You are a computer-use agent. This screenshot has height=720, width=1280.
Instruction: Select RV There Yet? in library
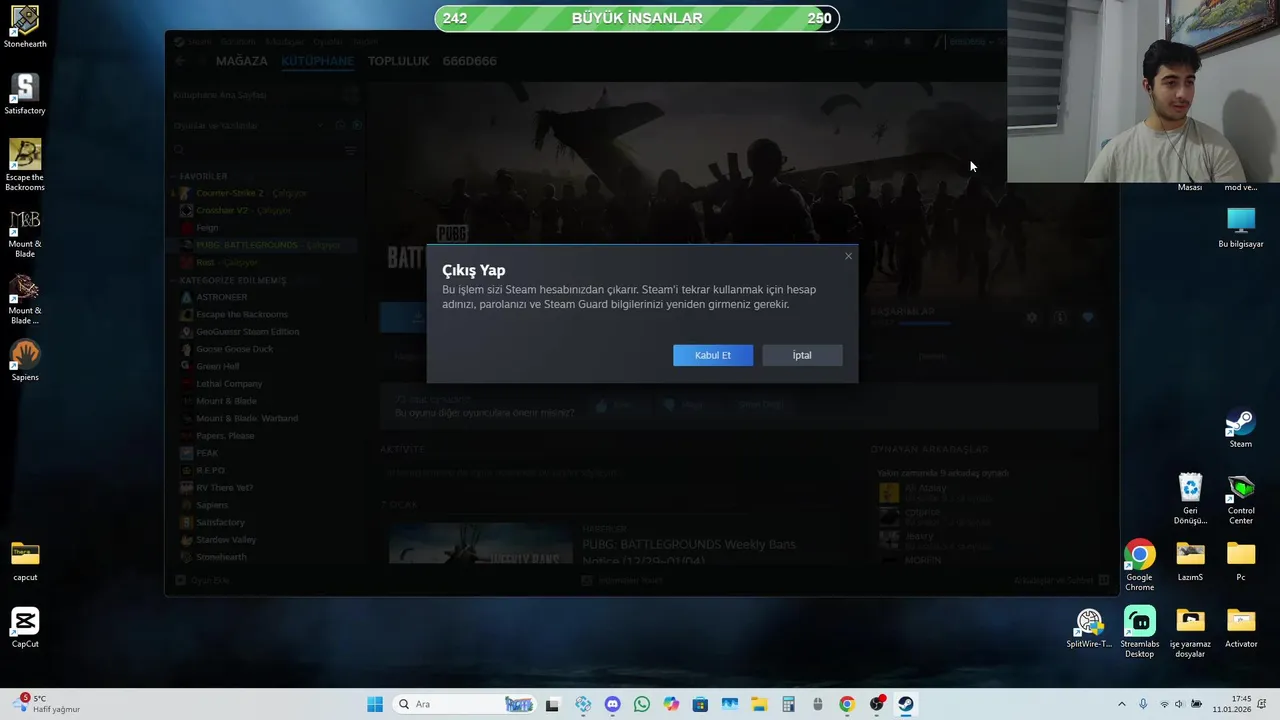pyautogui.click(x=224, y=487)
